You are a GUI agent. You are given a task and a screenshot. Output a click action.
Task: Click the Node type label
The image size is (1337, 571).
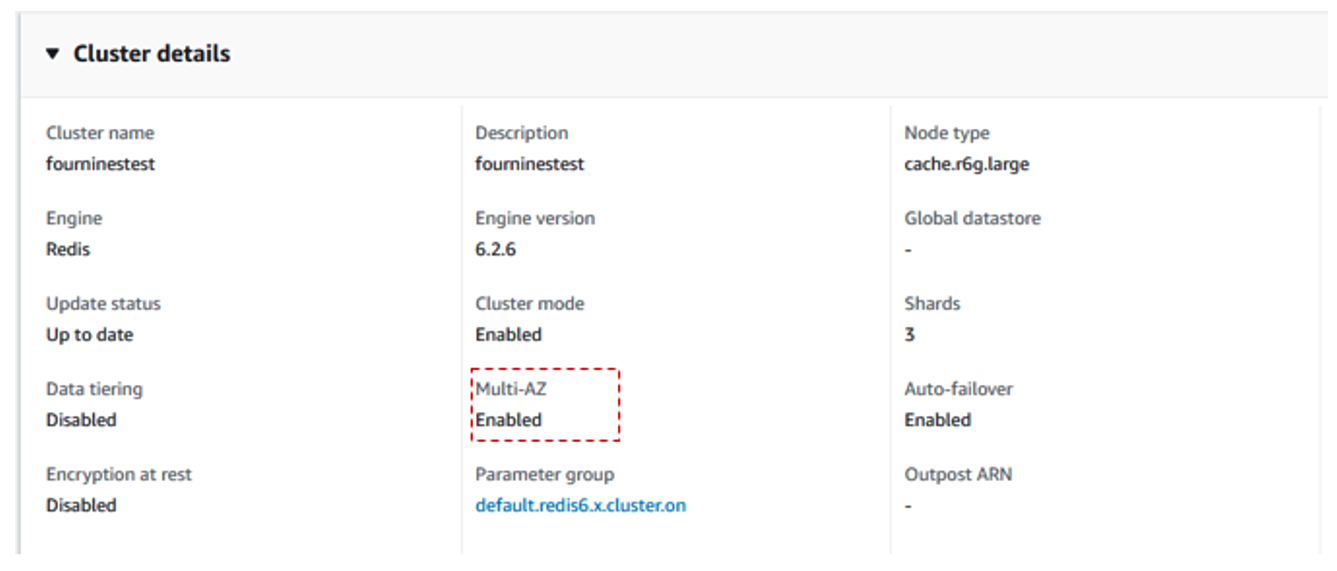[x=947, y=133]
